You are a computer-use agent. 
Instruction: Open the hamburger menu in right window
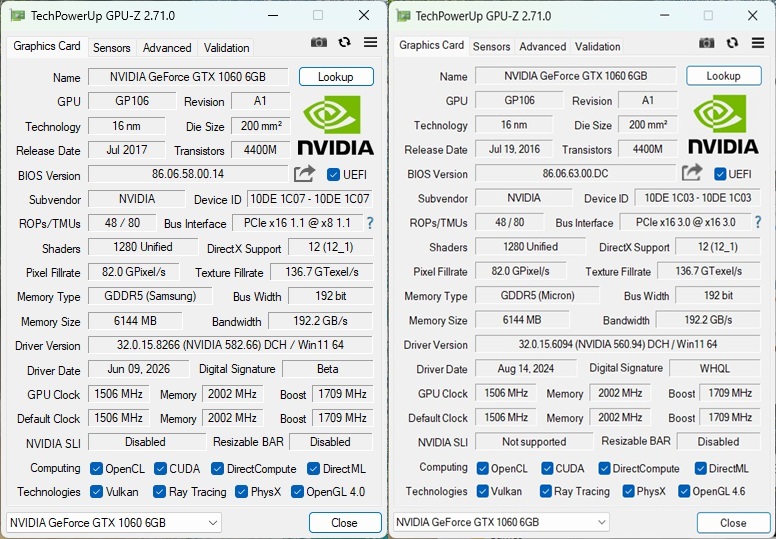pos(758,43)
